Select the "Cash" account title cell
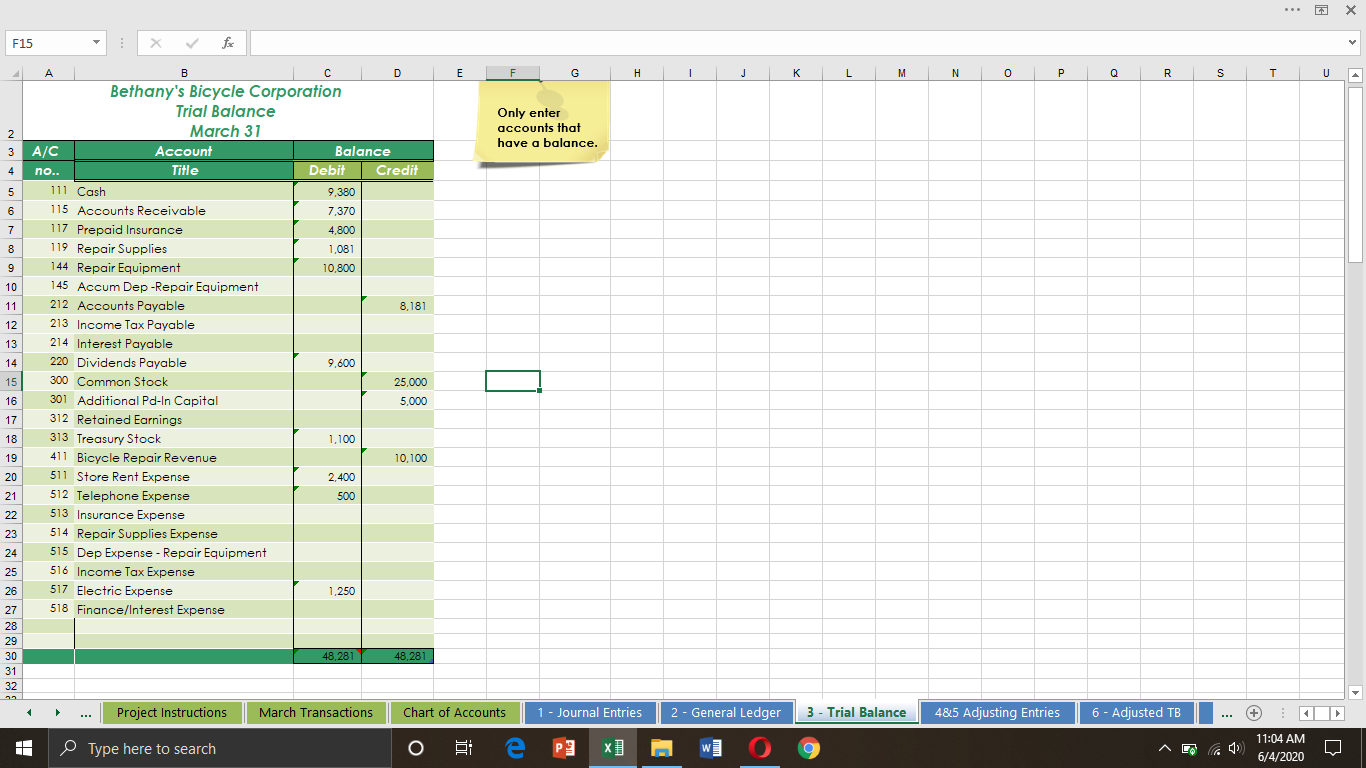Viewport: 1366px width, 768px height. point(184,191)
